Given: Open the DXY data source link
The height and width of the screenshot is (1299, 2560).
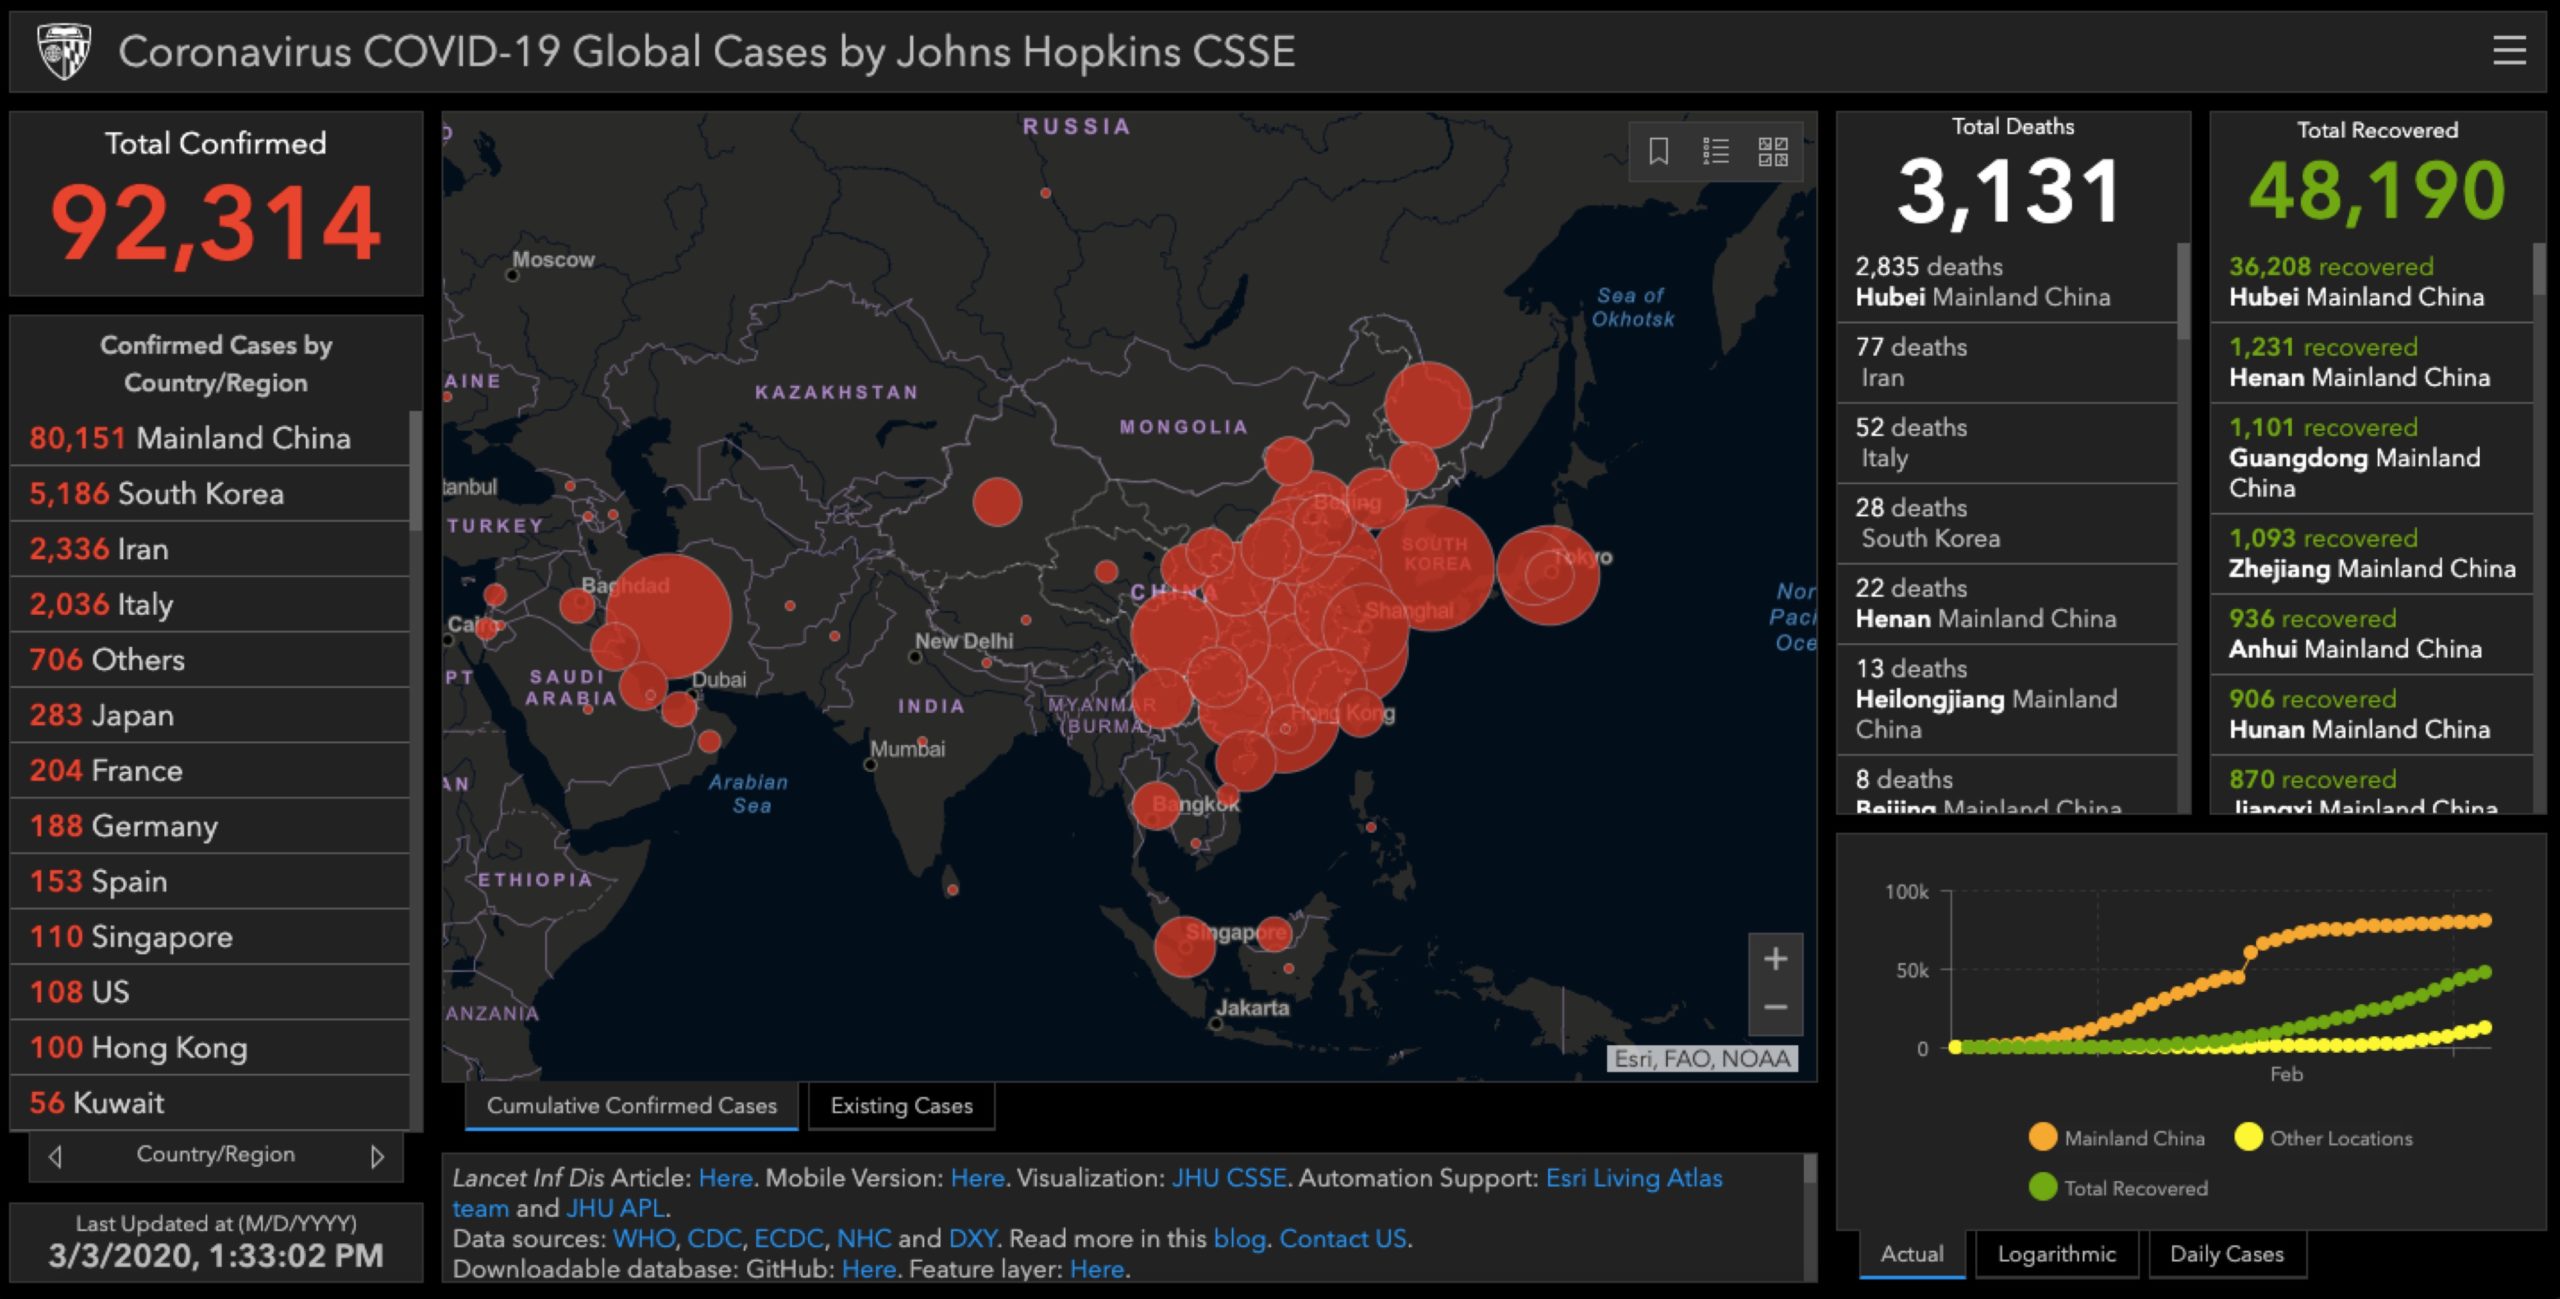Looking at the screenshot, I should pos(972,1238).
